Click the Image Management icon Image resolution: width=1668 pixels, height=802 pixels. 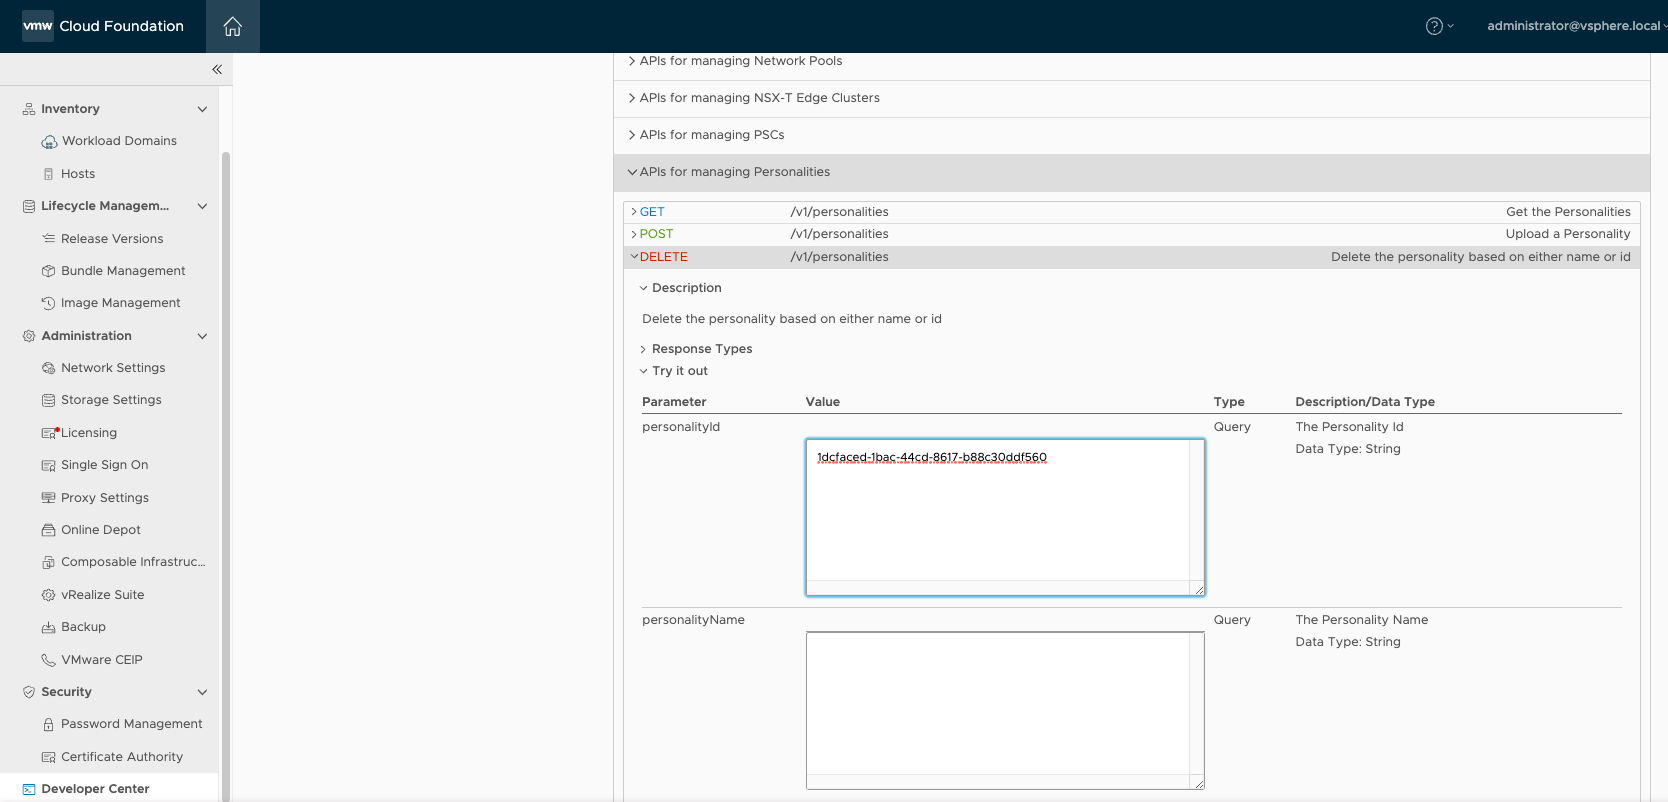[x=48, y=303]
